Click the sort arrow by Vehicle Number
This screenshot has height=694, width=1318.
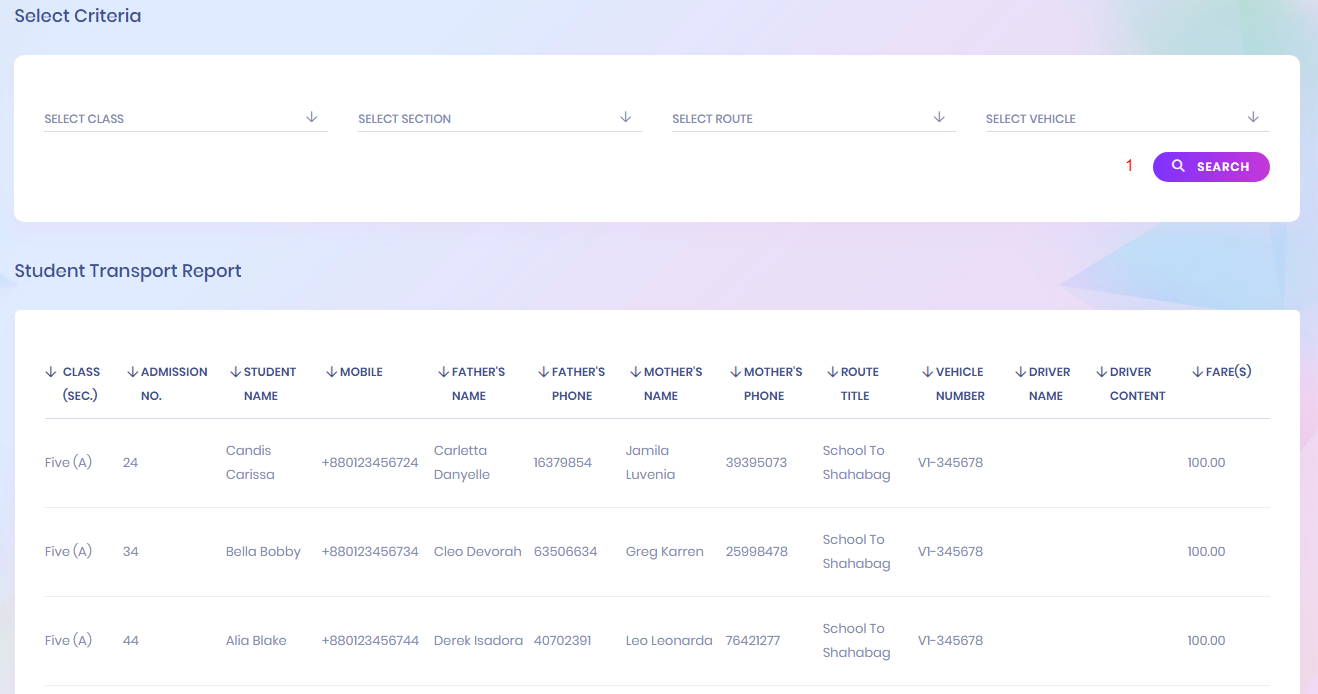(927, 372)
